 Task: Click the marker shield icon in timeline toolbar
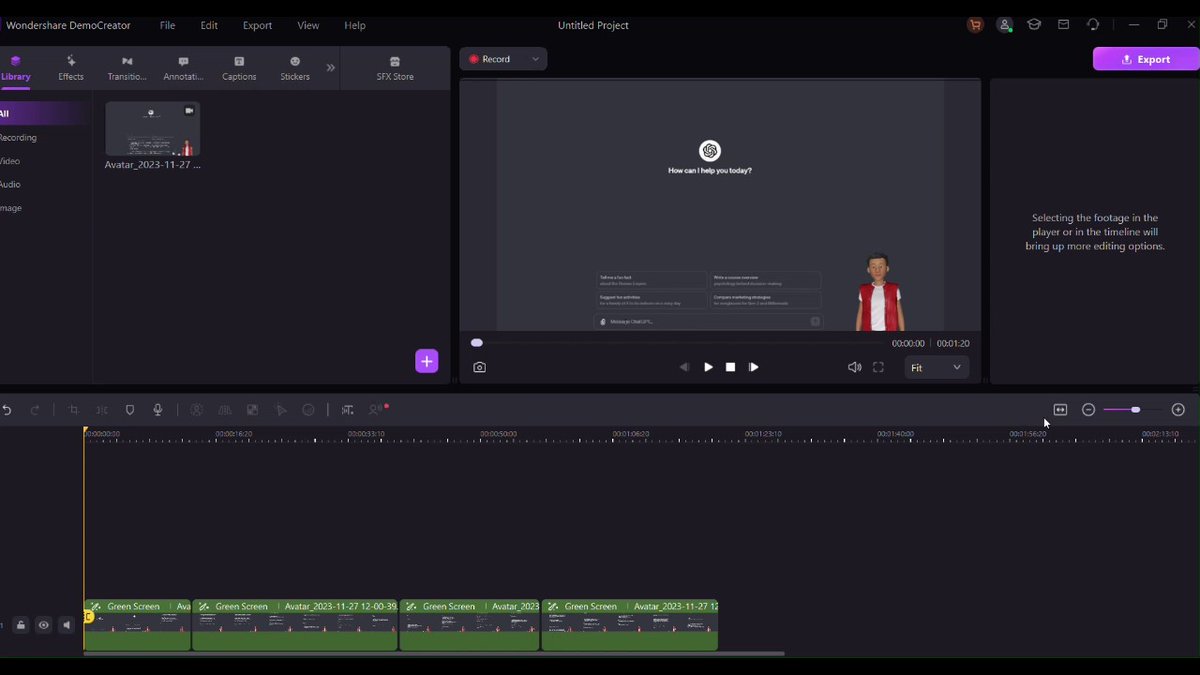click(x=130, y=410)
